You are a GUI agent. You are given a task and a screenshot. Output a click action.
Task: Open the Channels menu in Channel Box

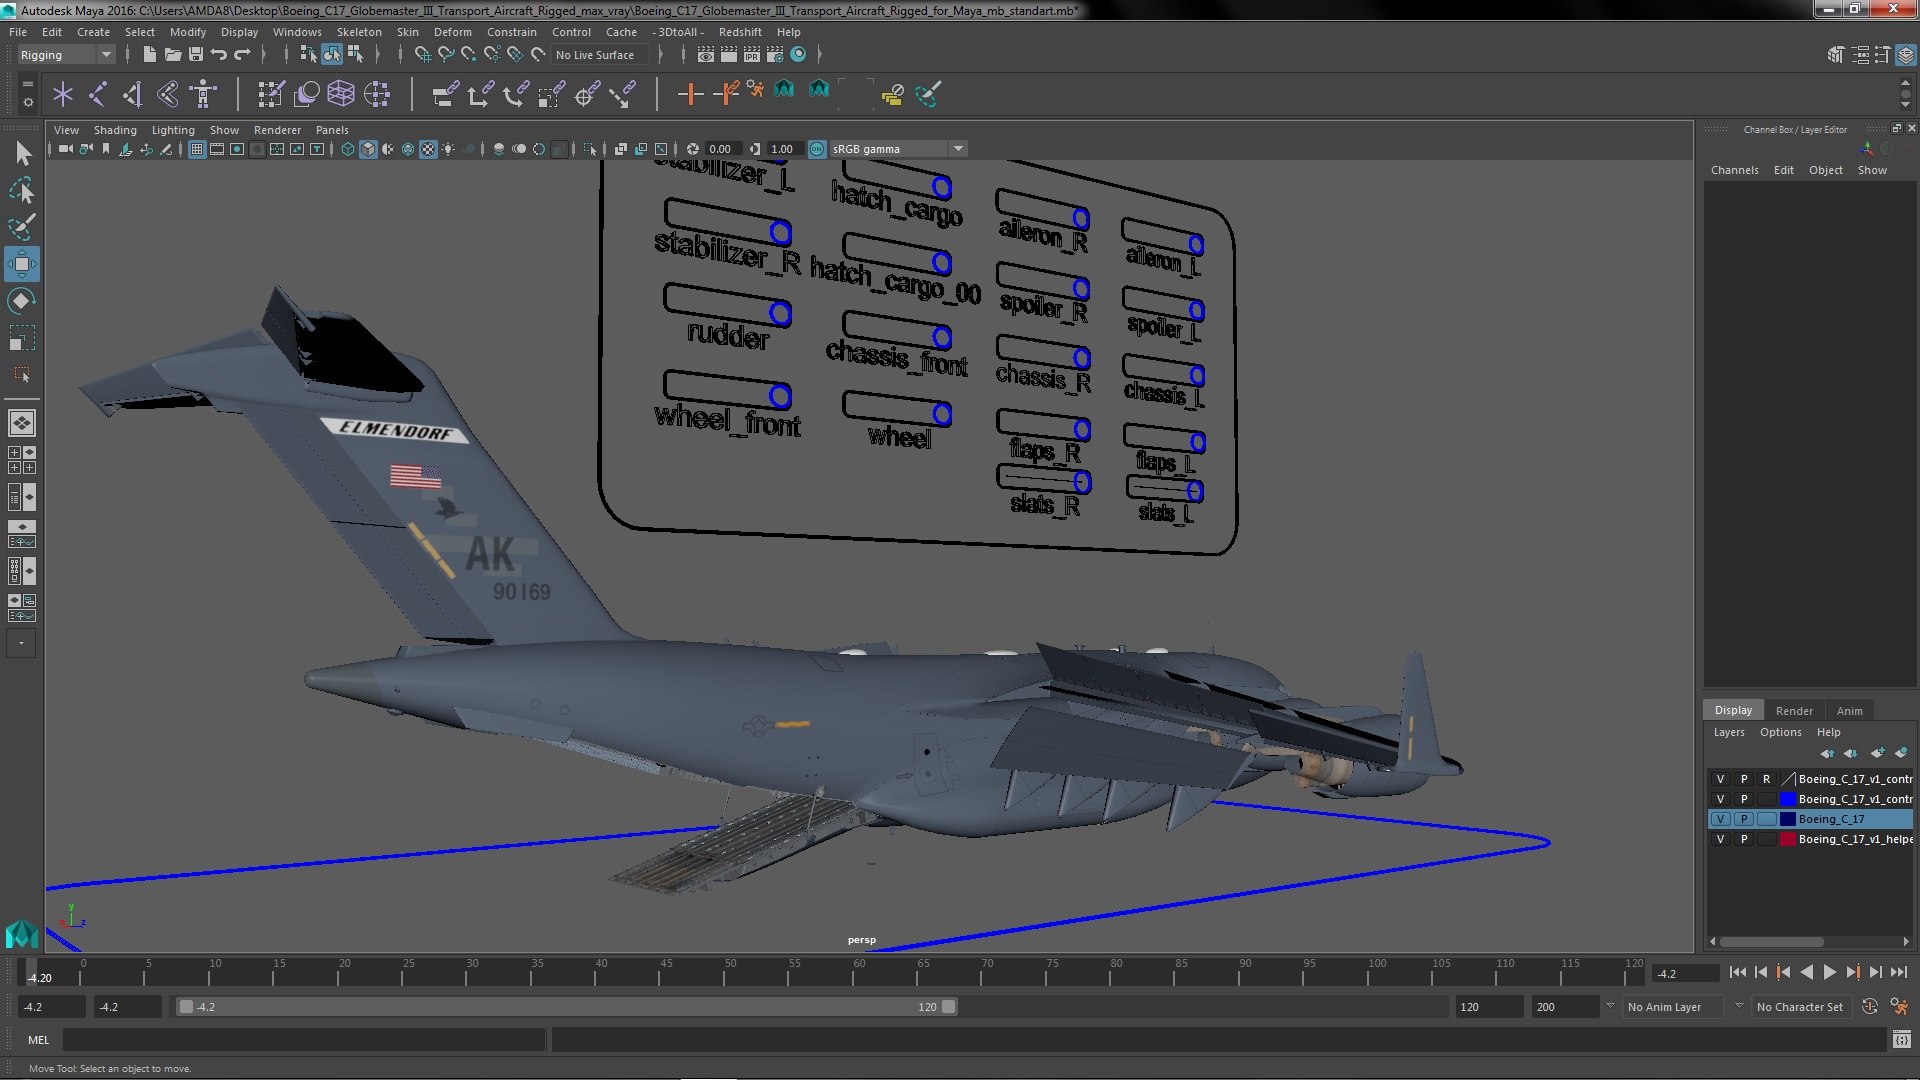(x=1734, y=170)
